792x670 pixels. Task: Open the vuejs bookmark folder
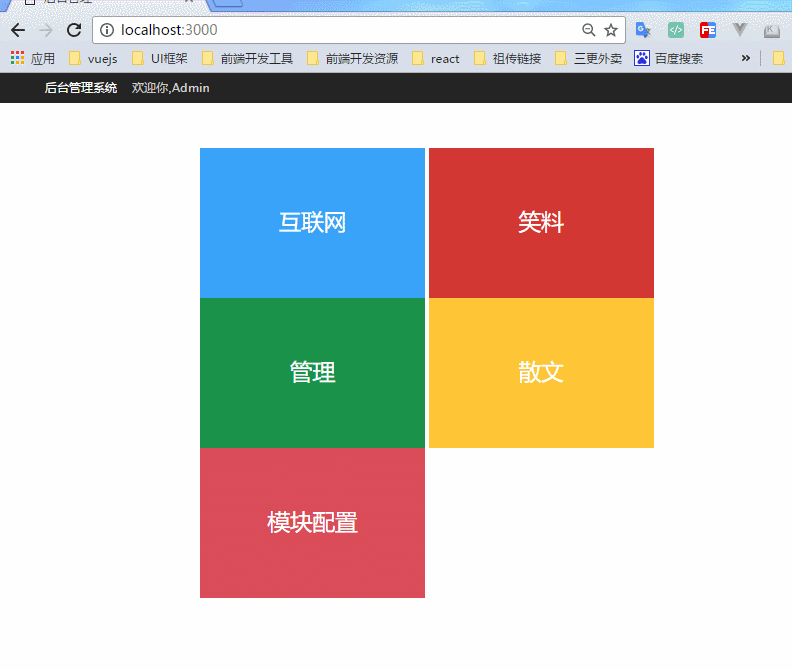(x=93, y=59)
